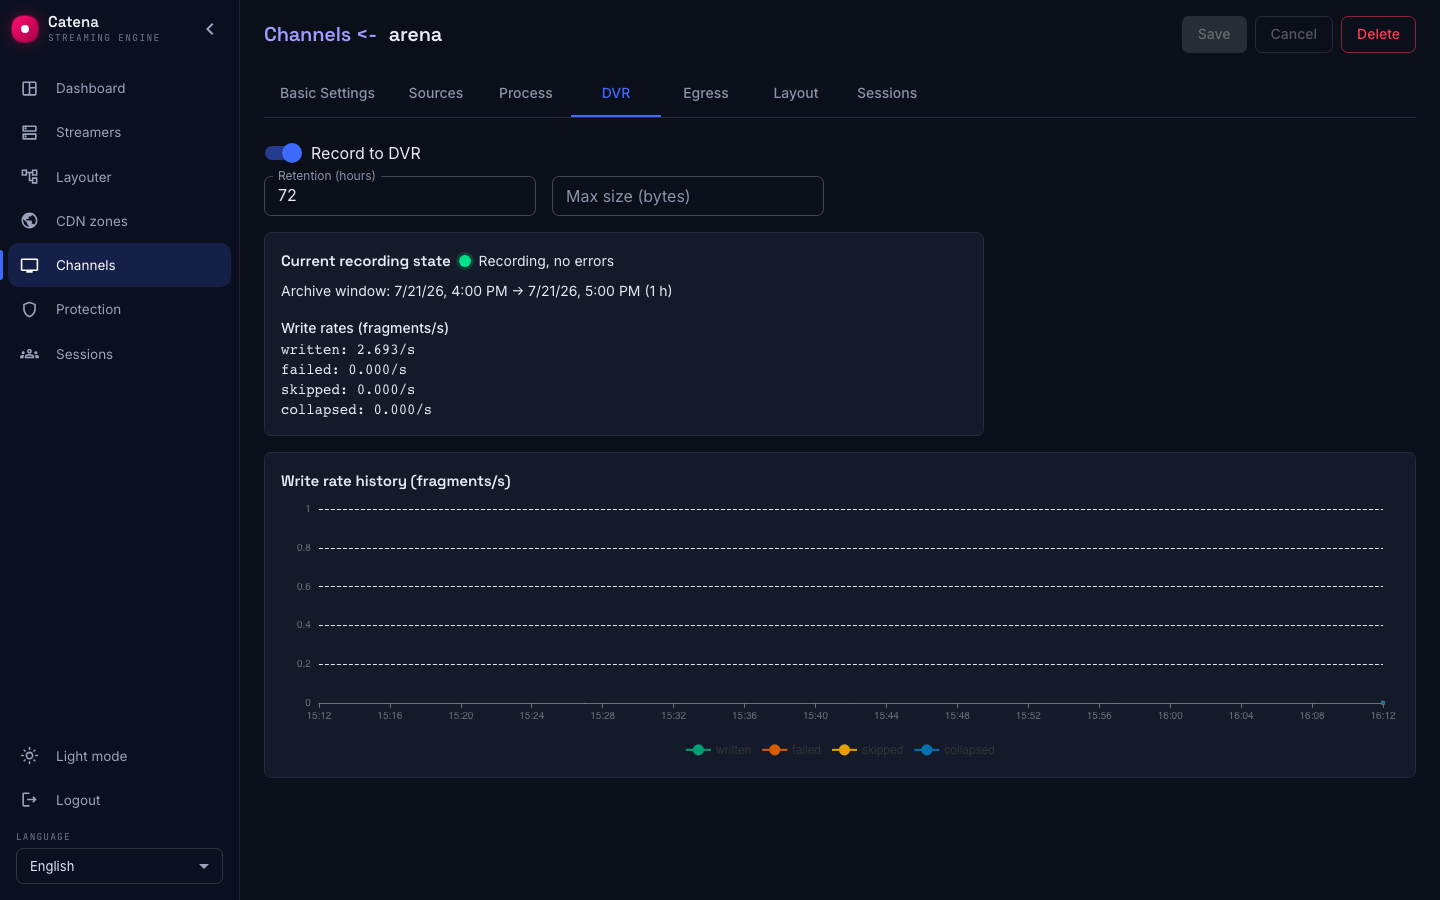Viewport: 1440px width, 900px height.
Task: Click the Sessions people icon
Action: coord(30,354)
